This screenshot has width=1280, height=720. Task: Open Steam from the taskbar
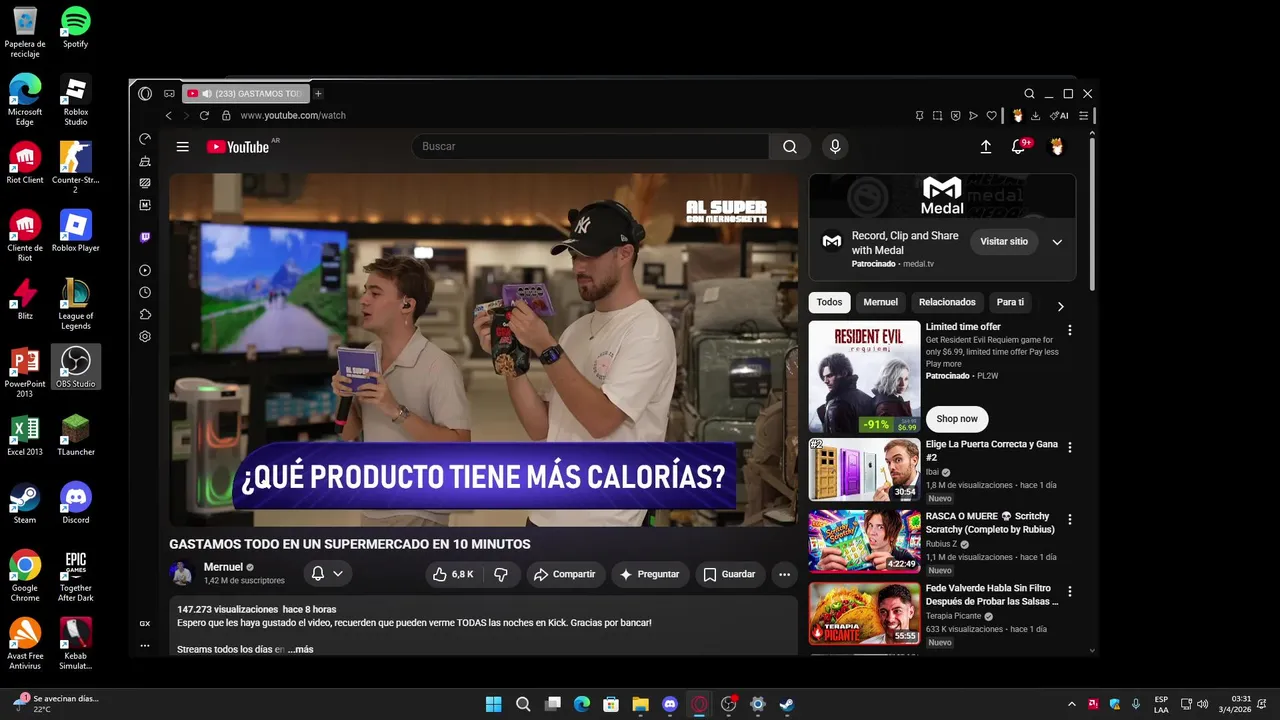pos(787,704)
